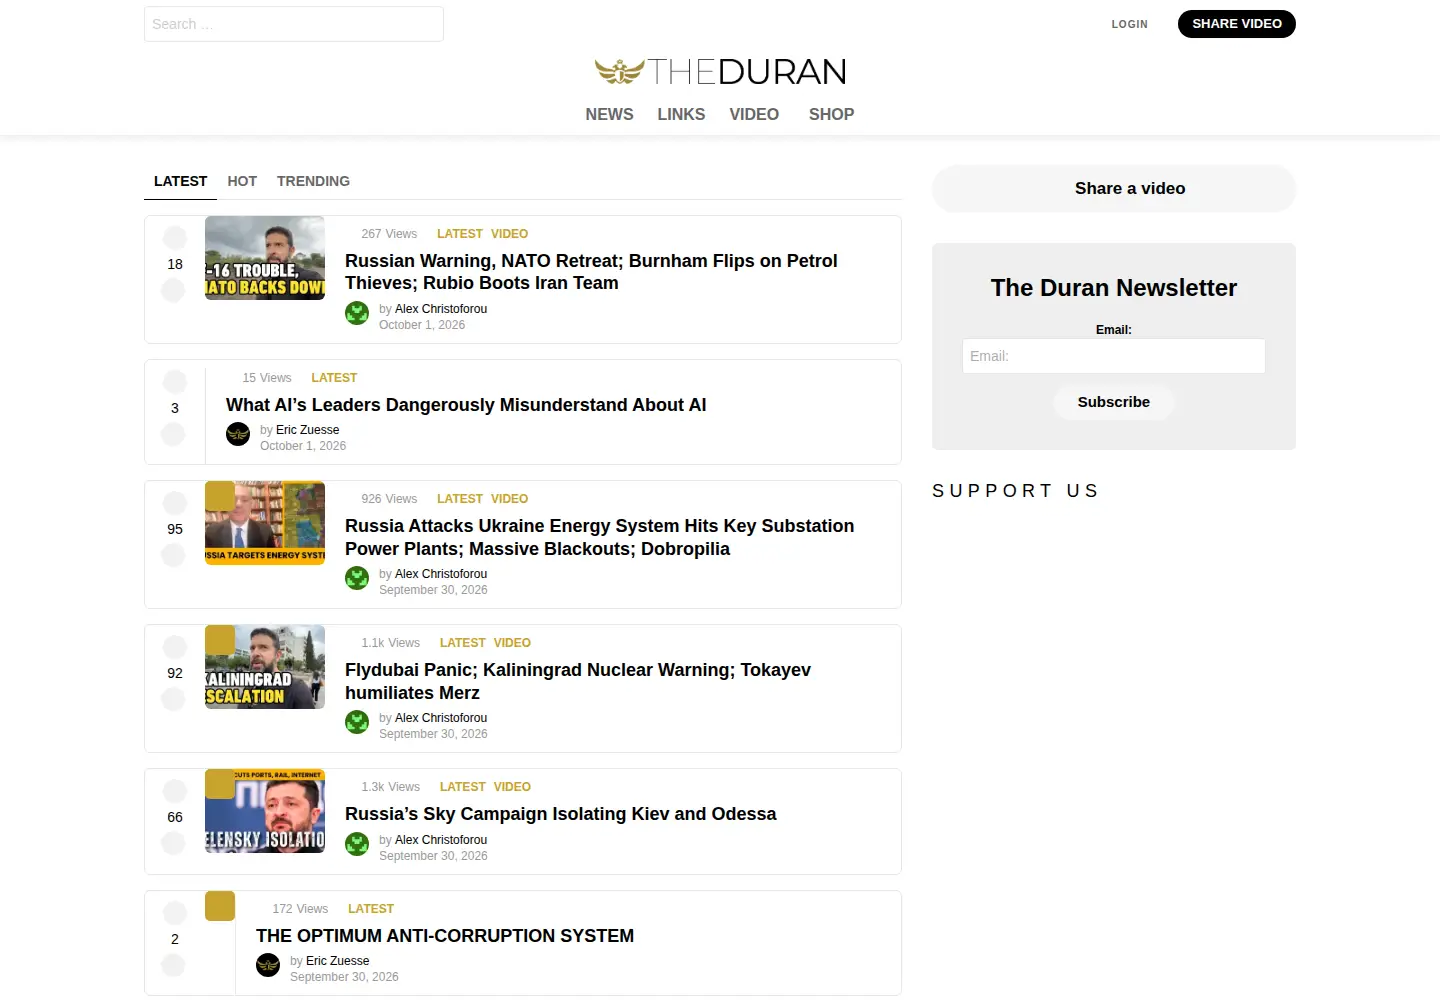The image size is (1440, 1000).
Task: Click the Share a video button
Action: point(1114,188)
